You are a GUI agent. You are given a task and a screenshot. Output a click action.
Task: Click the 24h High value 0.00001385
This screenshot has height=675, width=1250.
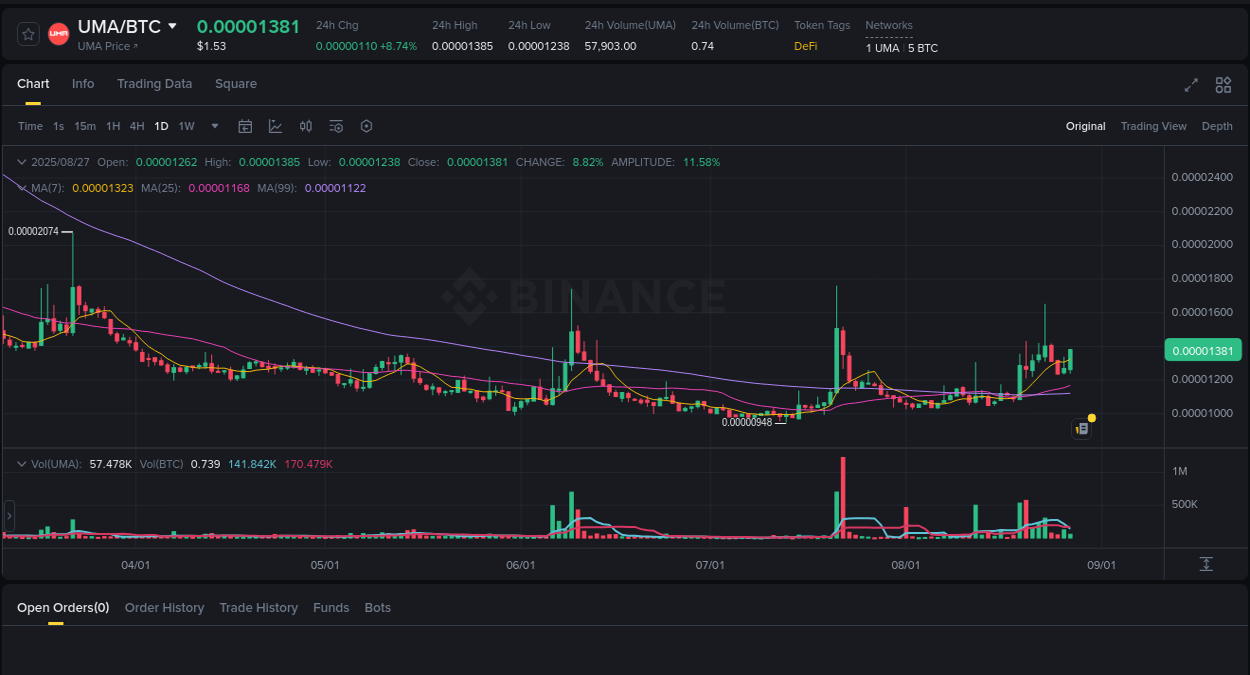tap(462, 46)
